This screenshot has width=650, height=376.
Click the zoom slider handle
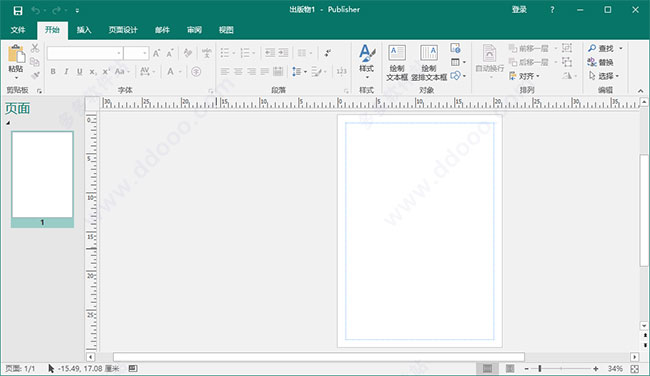[x=540, y=369]
